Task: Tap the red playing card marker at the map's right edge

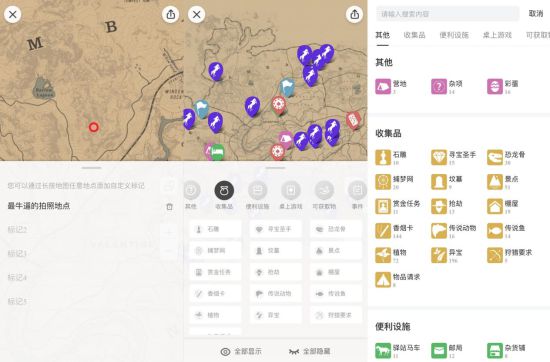Action: (354, 120)
